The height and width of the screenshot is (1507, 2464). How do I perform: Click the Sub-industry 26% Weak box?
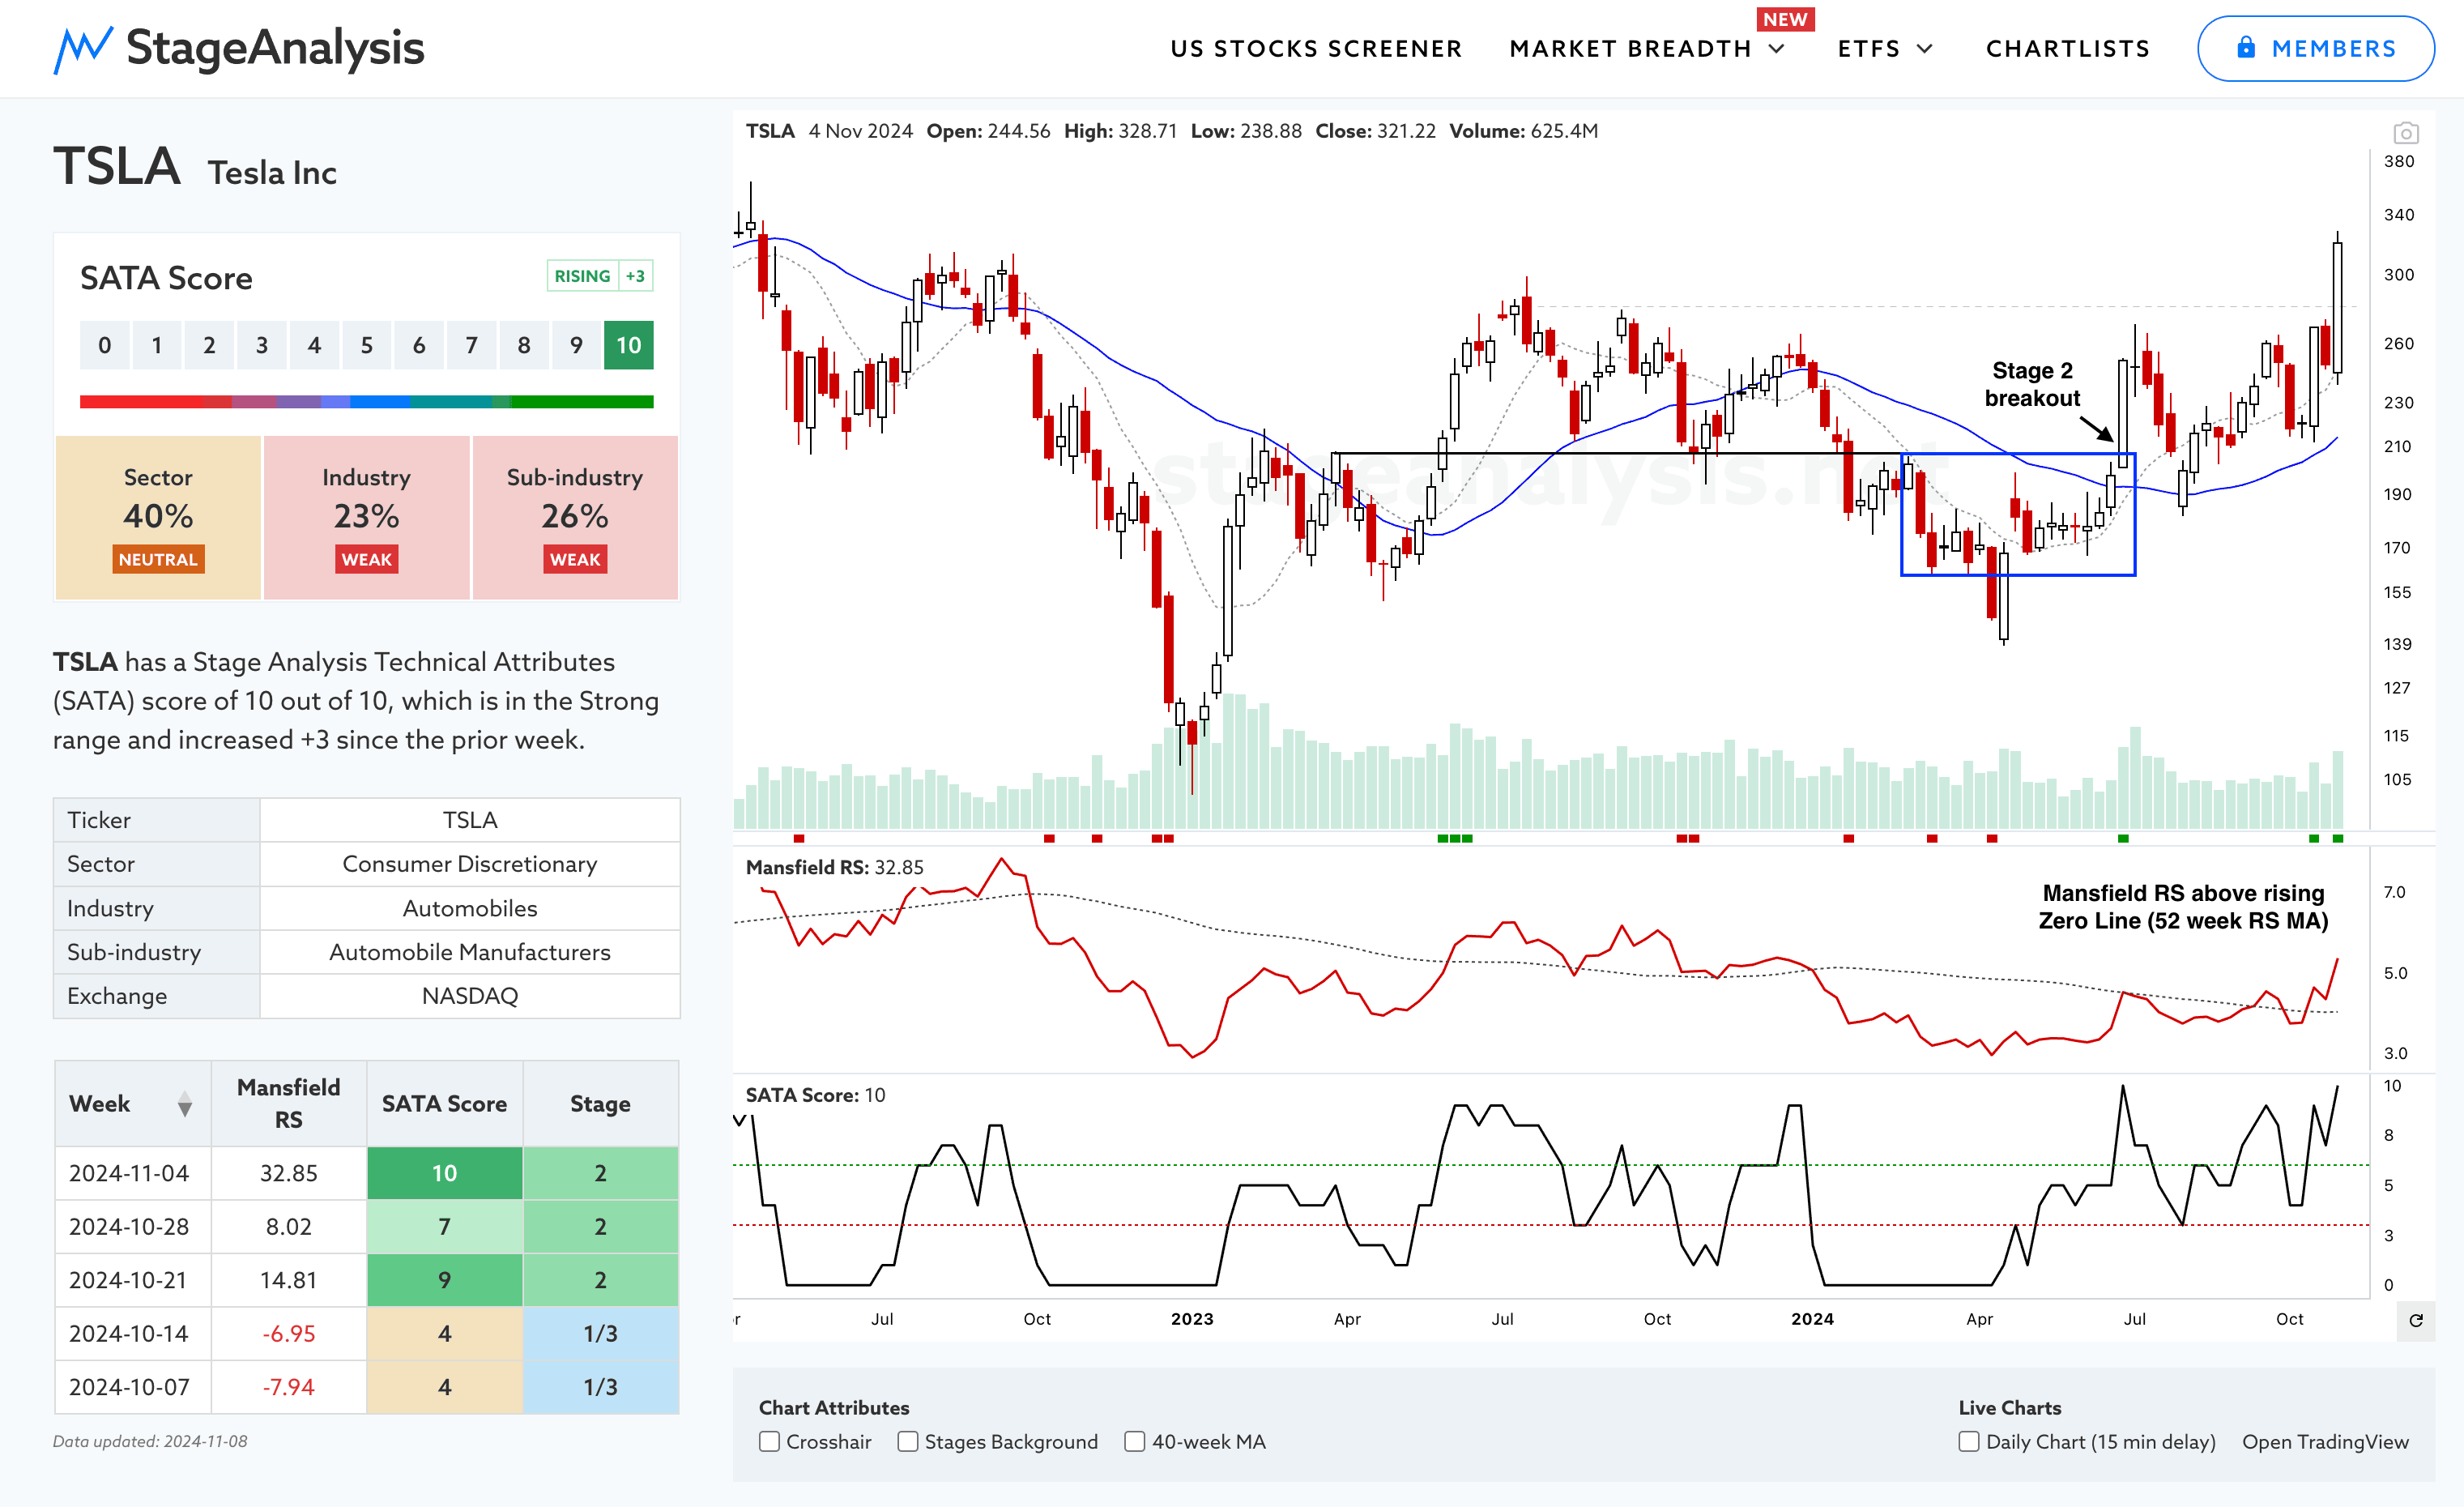pos(575,517)
